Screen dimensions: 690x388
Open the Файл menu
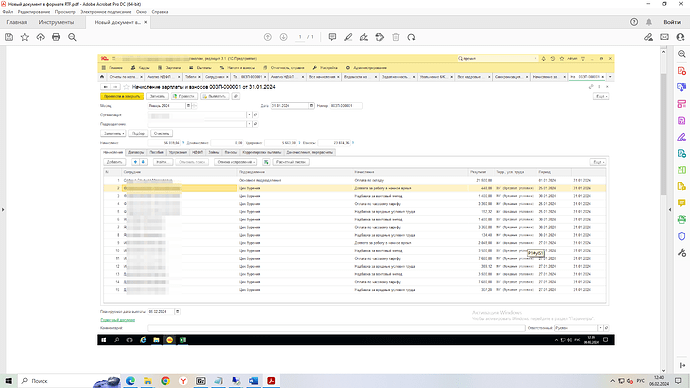pyautogui.click(x=7, y=12)
